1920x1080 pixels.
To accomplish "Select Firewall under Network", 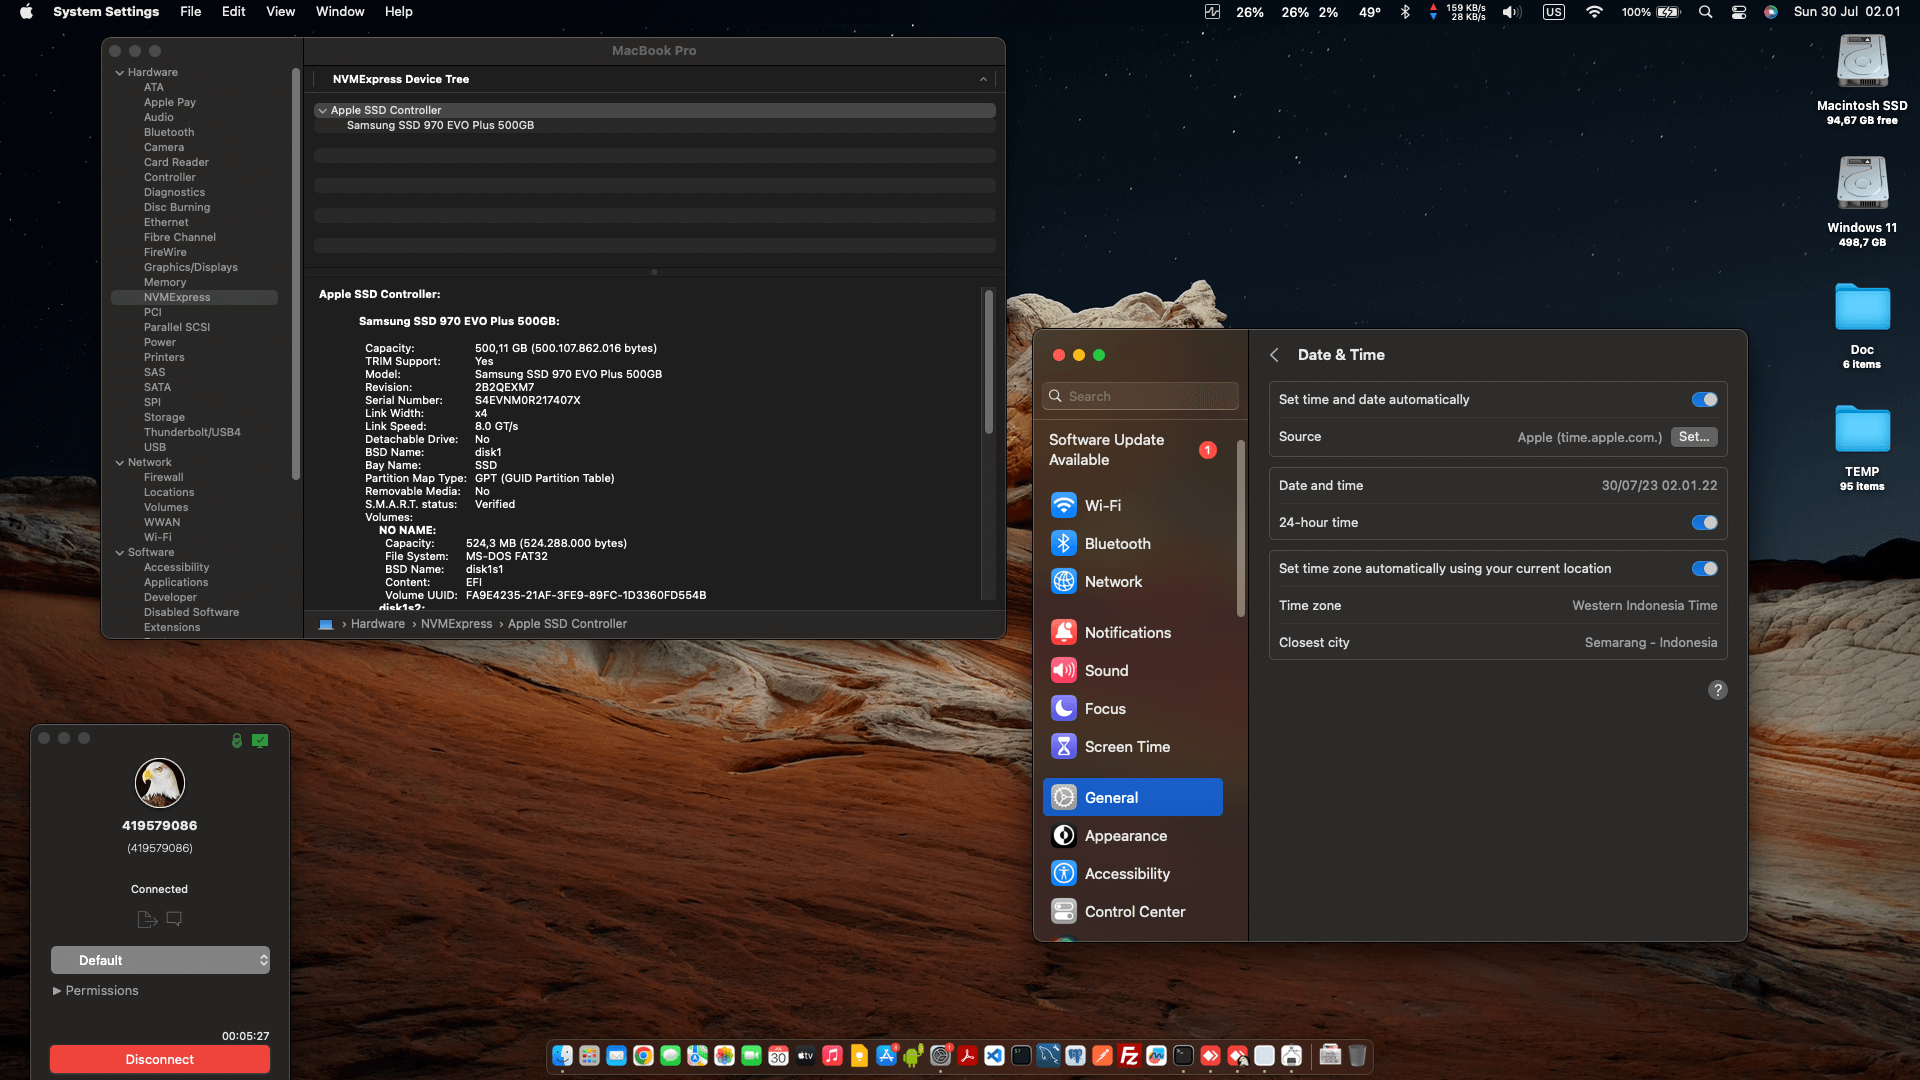I will coord(164,478).
